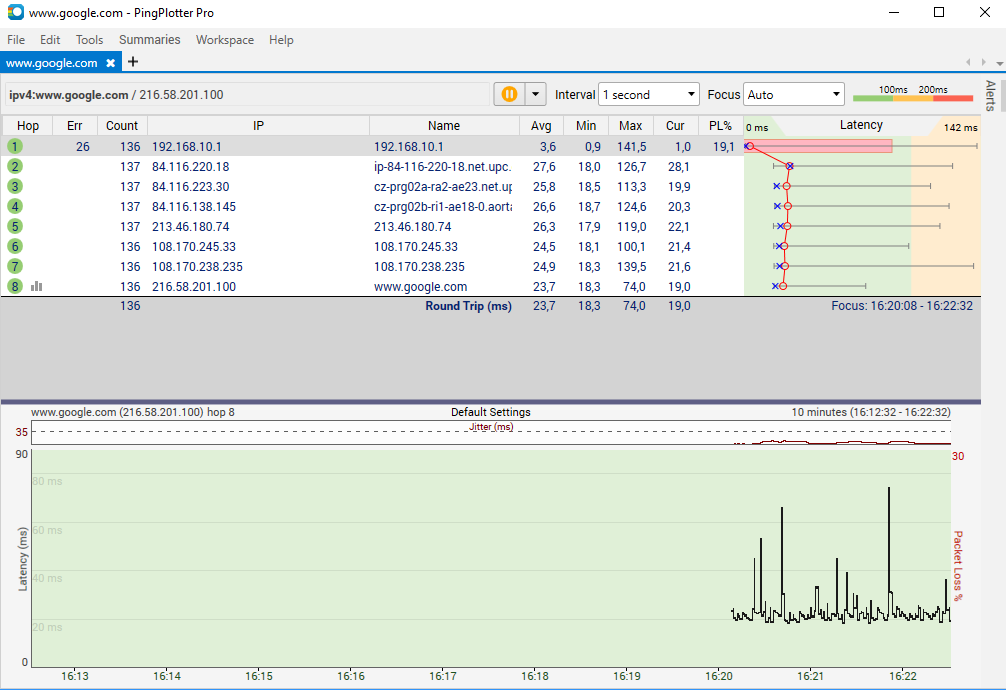The width and height of the screenshot is (1006, 690).
Task: Click the latency scale color bar
Action: click(x=912, y=97)
